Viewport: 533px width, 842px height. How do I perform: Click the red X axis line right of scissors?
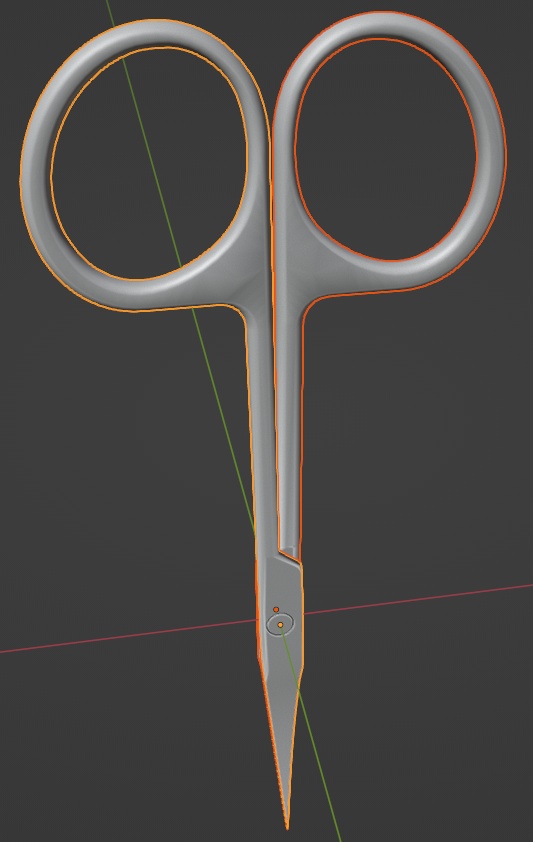pos(419,599)
